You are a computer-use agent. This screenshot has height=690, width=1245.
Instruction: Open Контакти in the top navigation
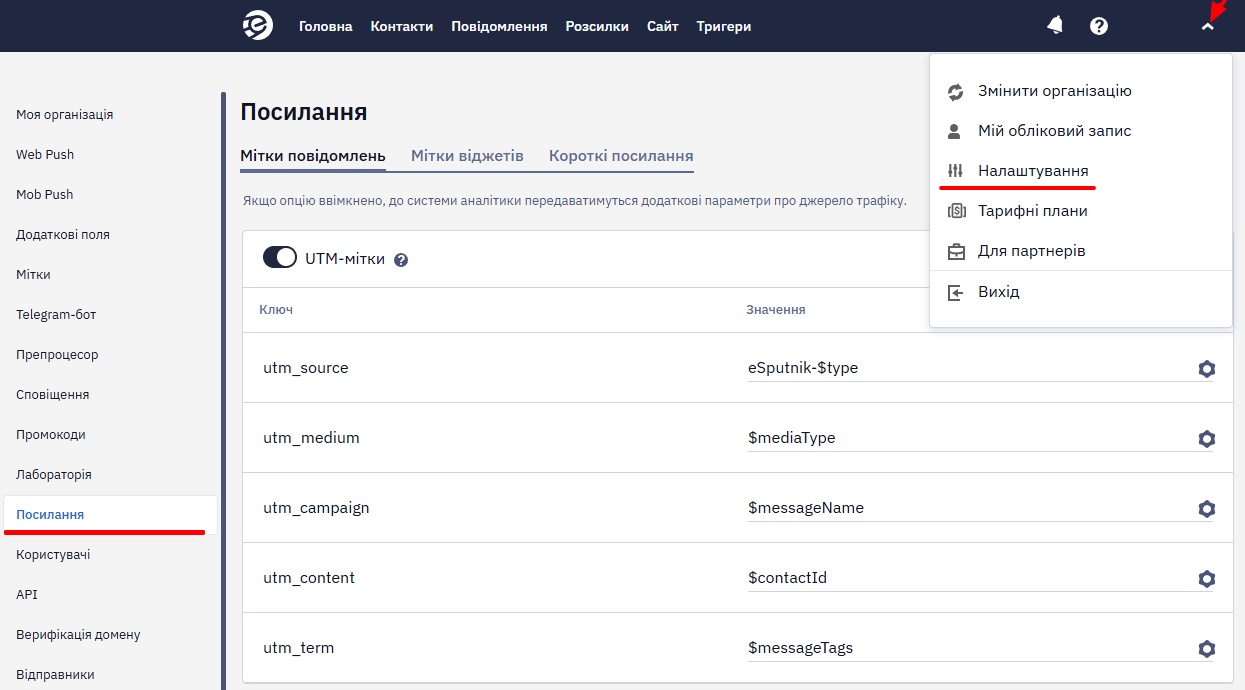(402, 26)
